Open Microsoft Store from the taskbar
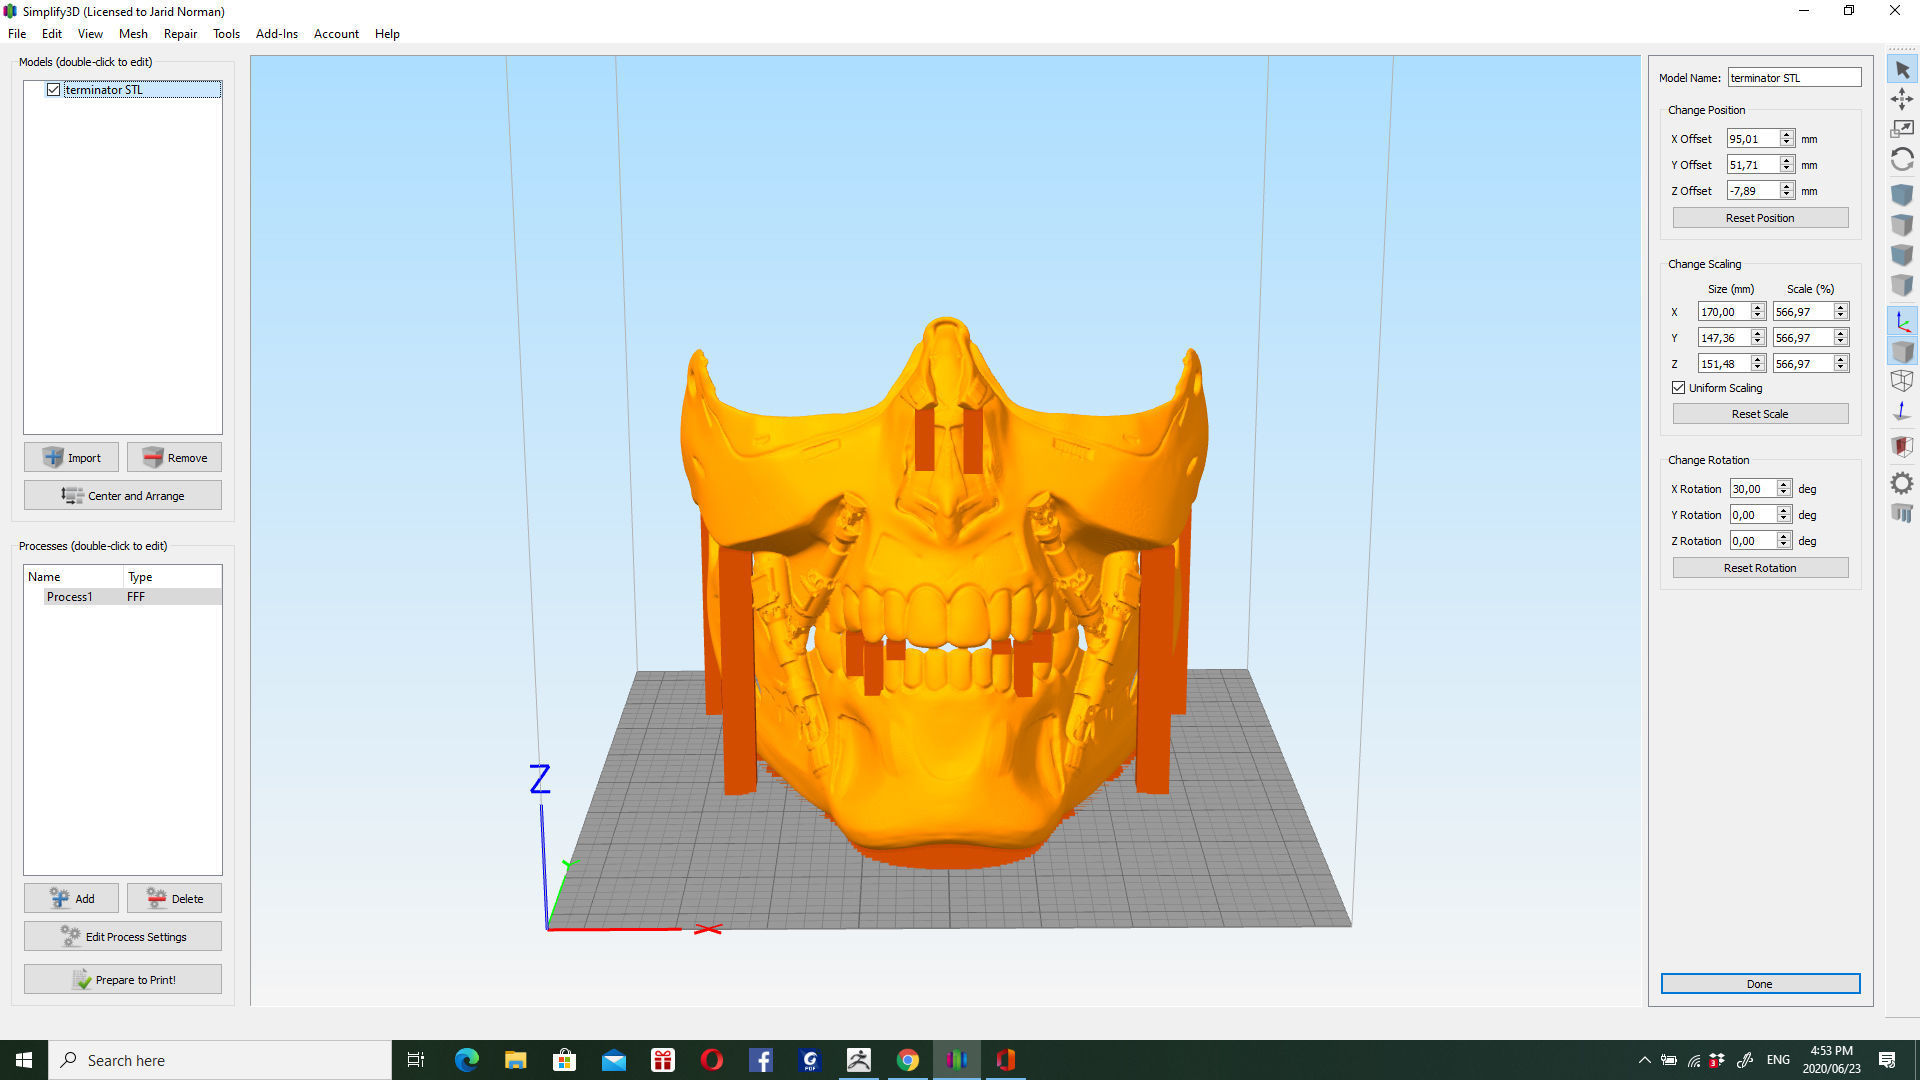The image size is (1920, 1080). [x=565, y=1060]
